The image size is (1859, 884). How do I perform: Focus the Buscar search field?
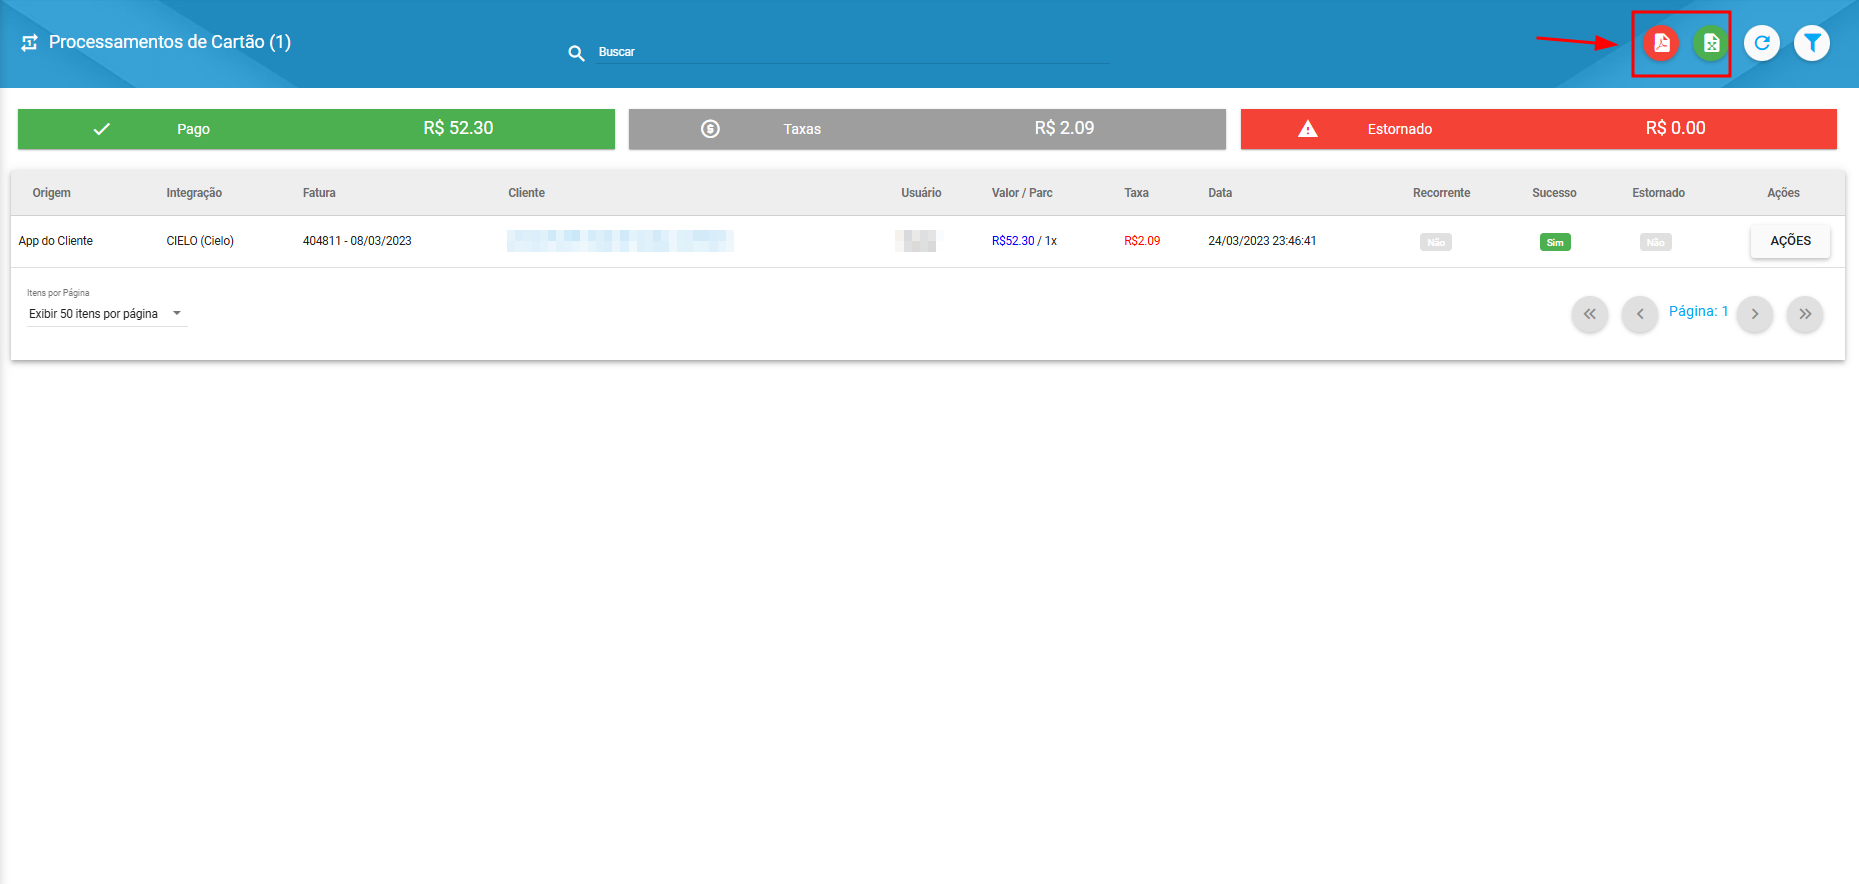(x=853, y=52)
